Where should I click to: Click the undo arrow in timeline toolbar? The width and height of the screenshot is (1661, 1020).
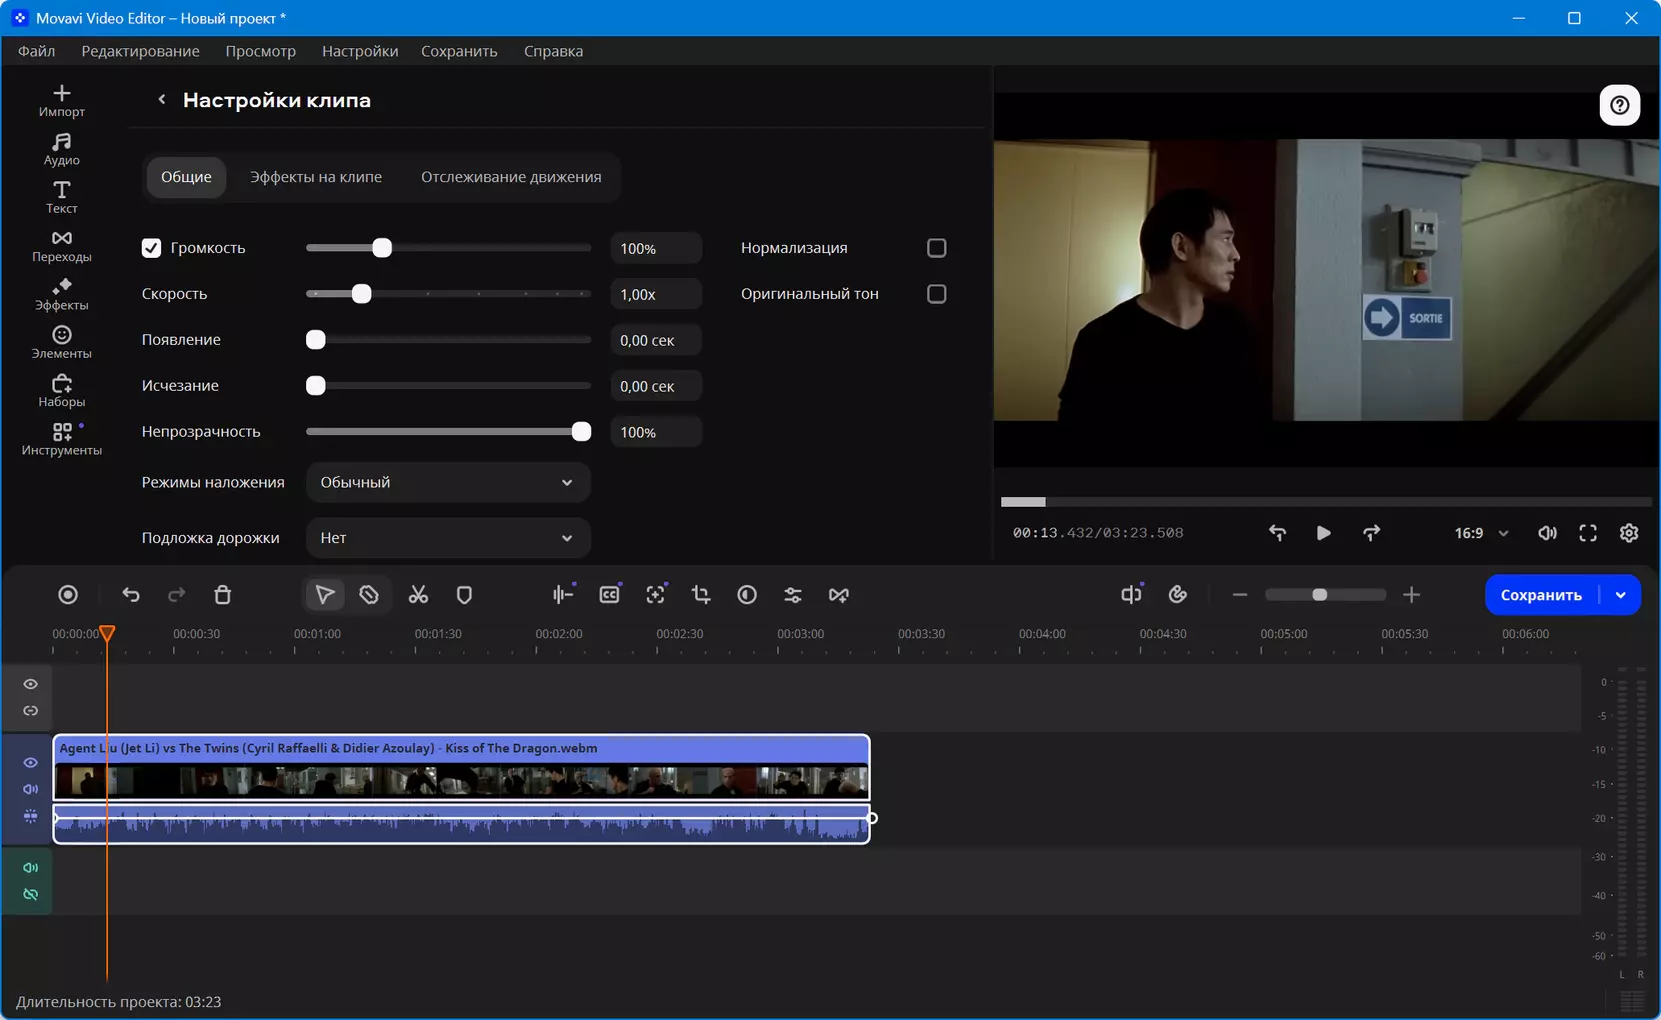(131, 595)
